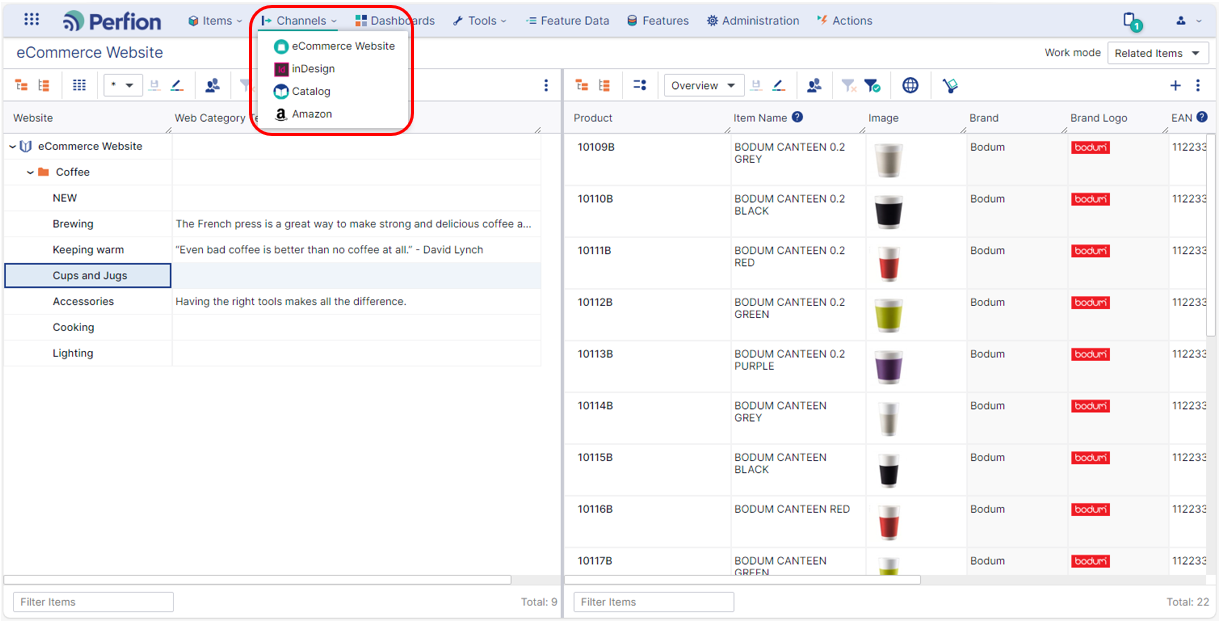This screenshot has width=1222, height=621.
Task: Open the Work mode Related Items dropdown
Action: [x=1158, y=53]
